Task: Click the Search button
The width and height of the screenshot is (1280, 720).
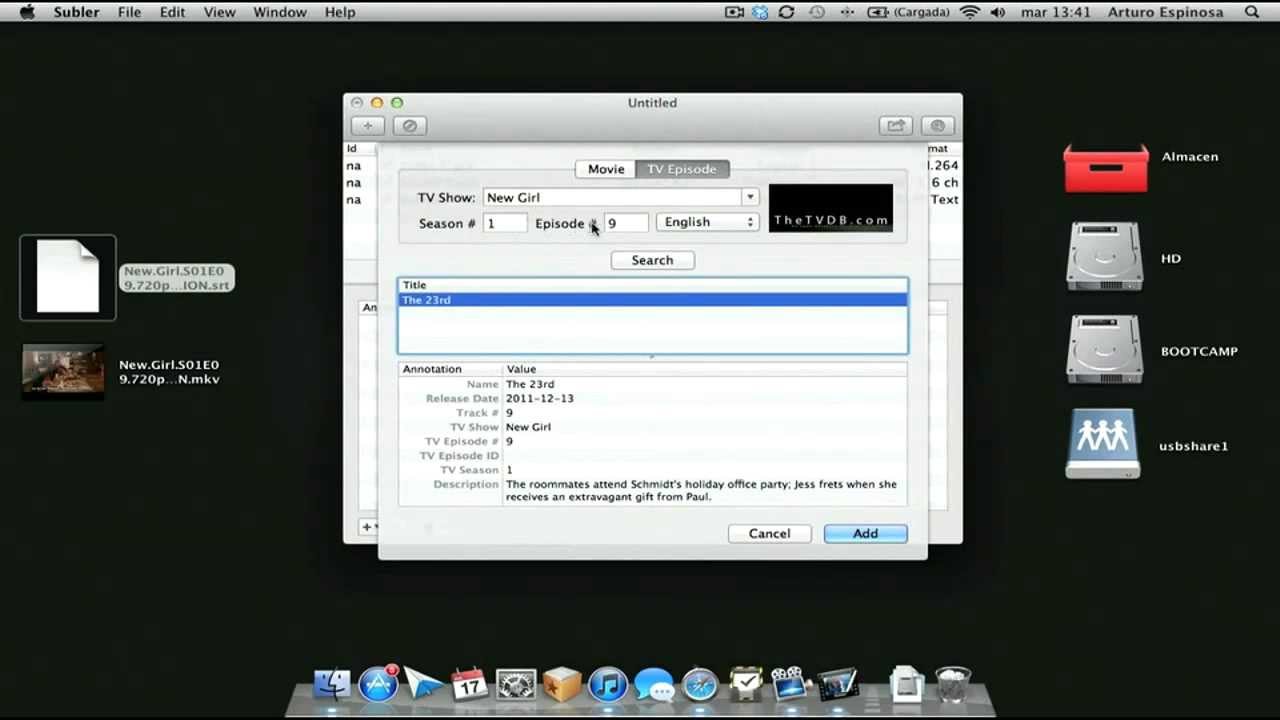Action: pyautogui.click(x=652, y=260)
